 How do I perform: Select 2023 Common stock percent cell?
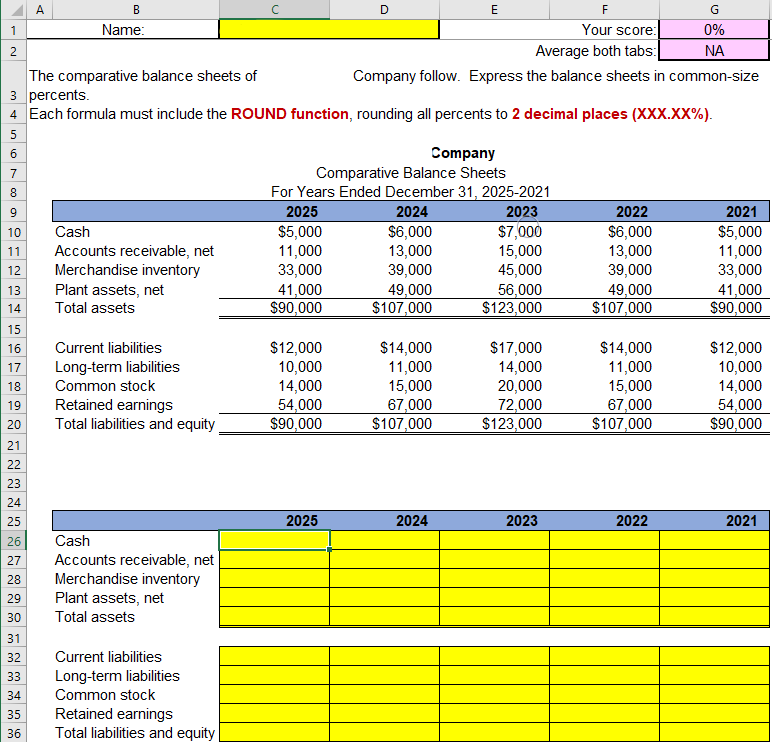pos(494,694)
